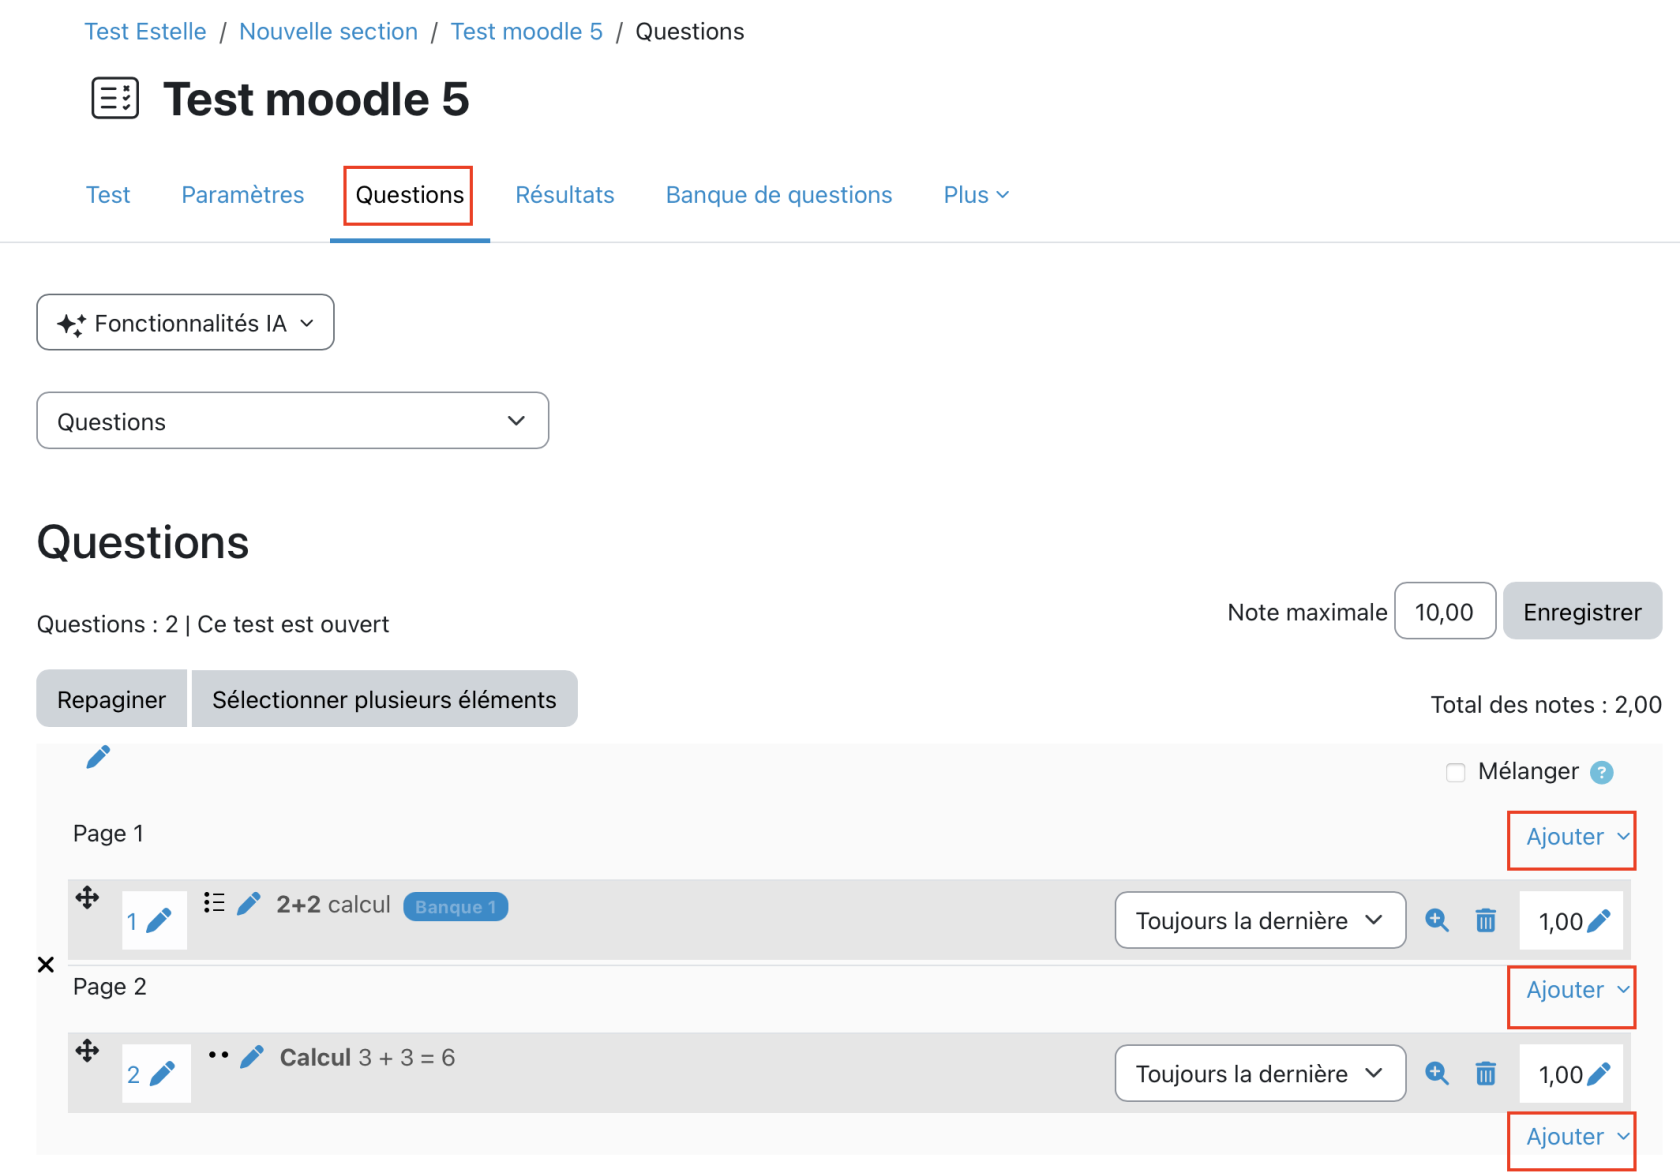Open the version dropdown for question 2

coord(1259,1073)
